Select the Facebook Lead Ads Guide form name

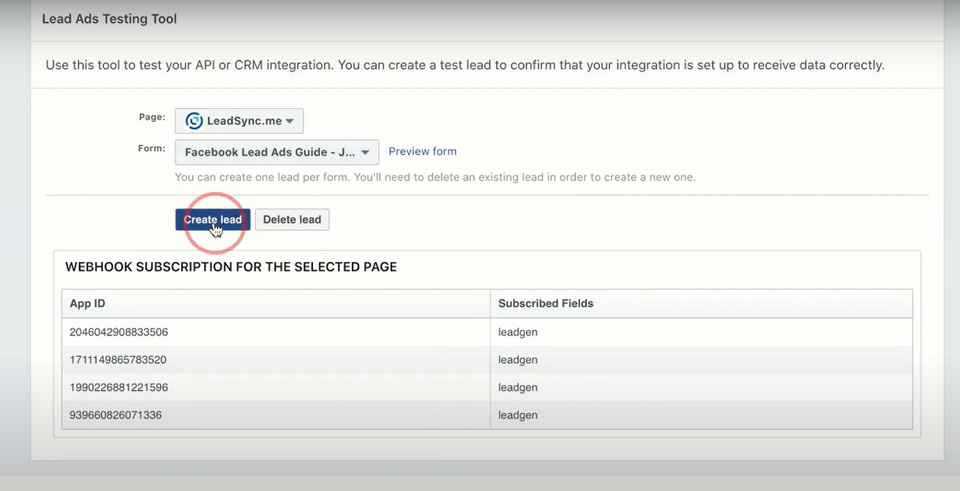(x=270, y=153)
